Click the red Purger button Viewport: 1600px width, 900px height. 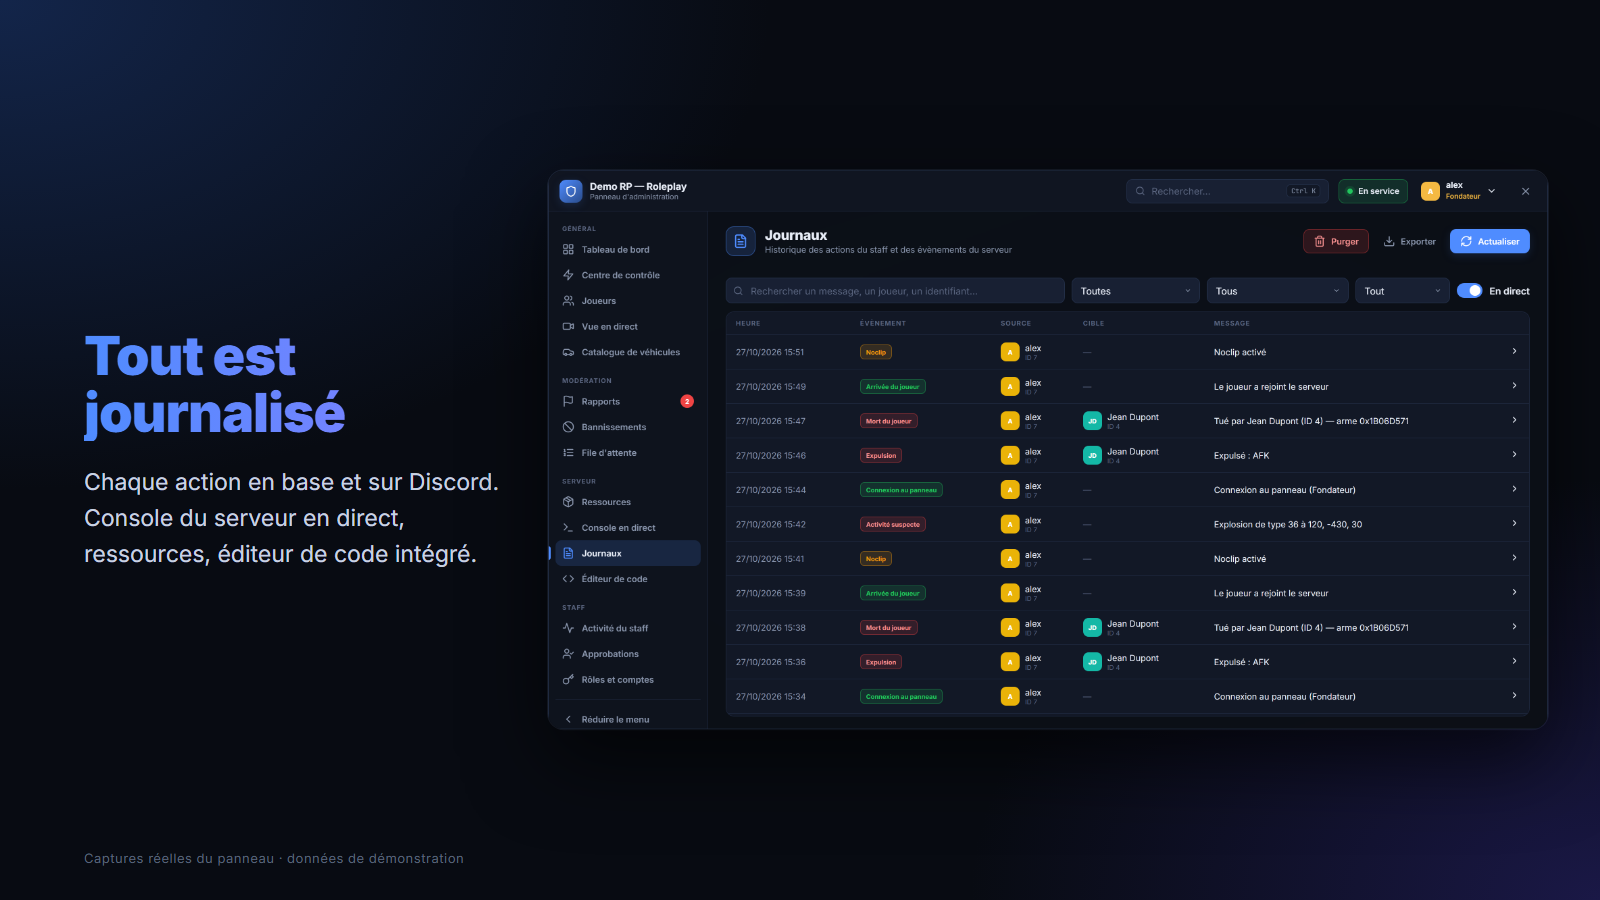point(1336,241)
